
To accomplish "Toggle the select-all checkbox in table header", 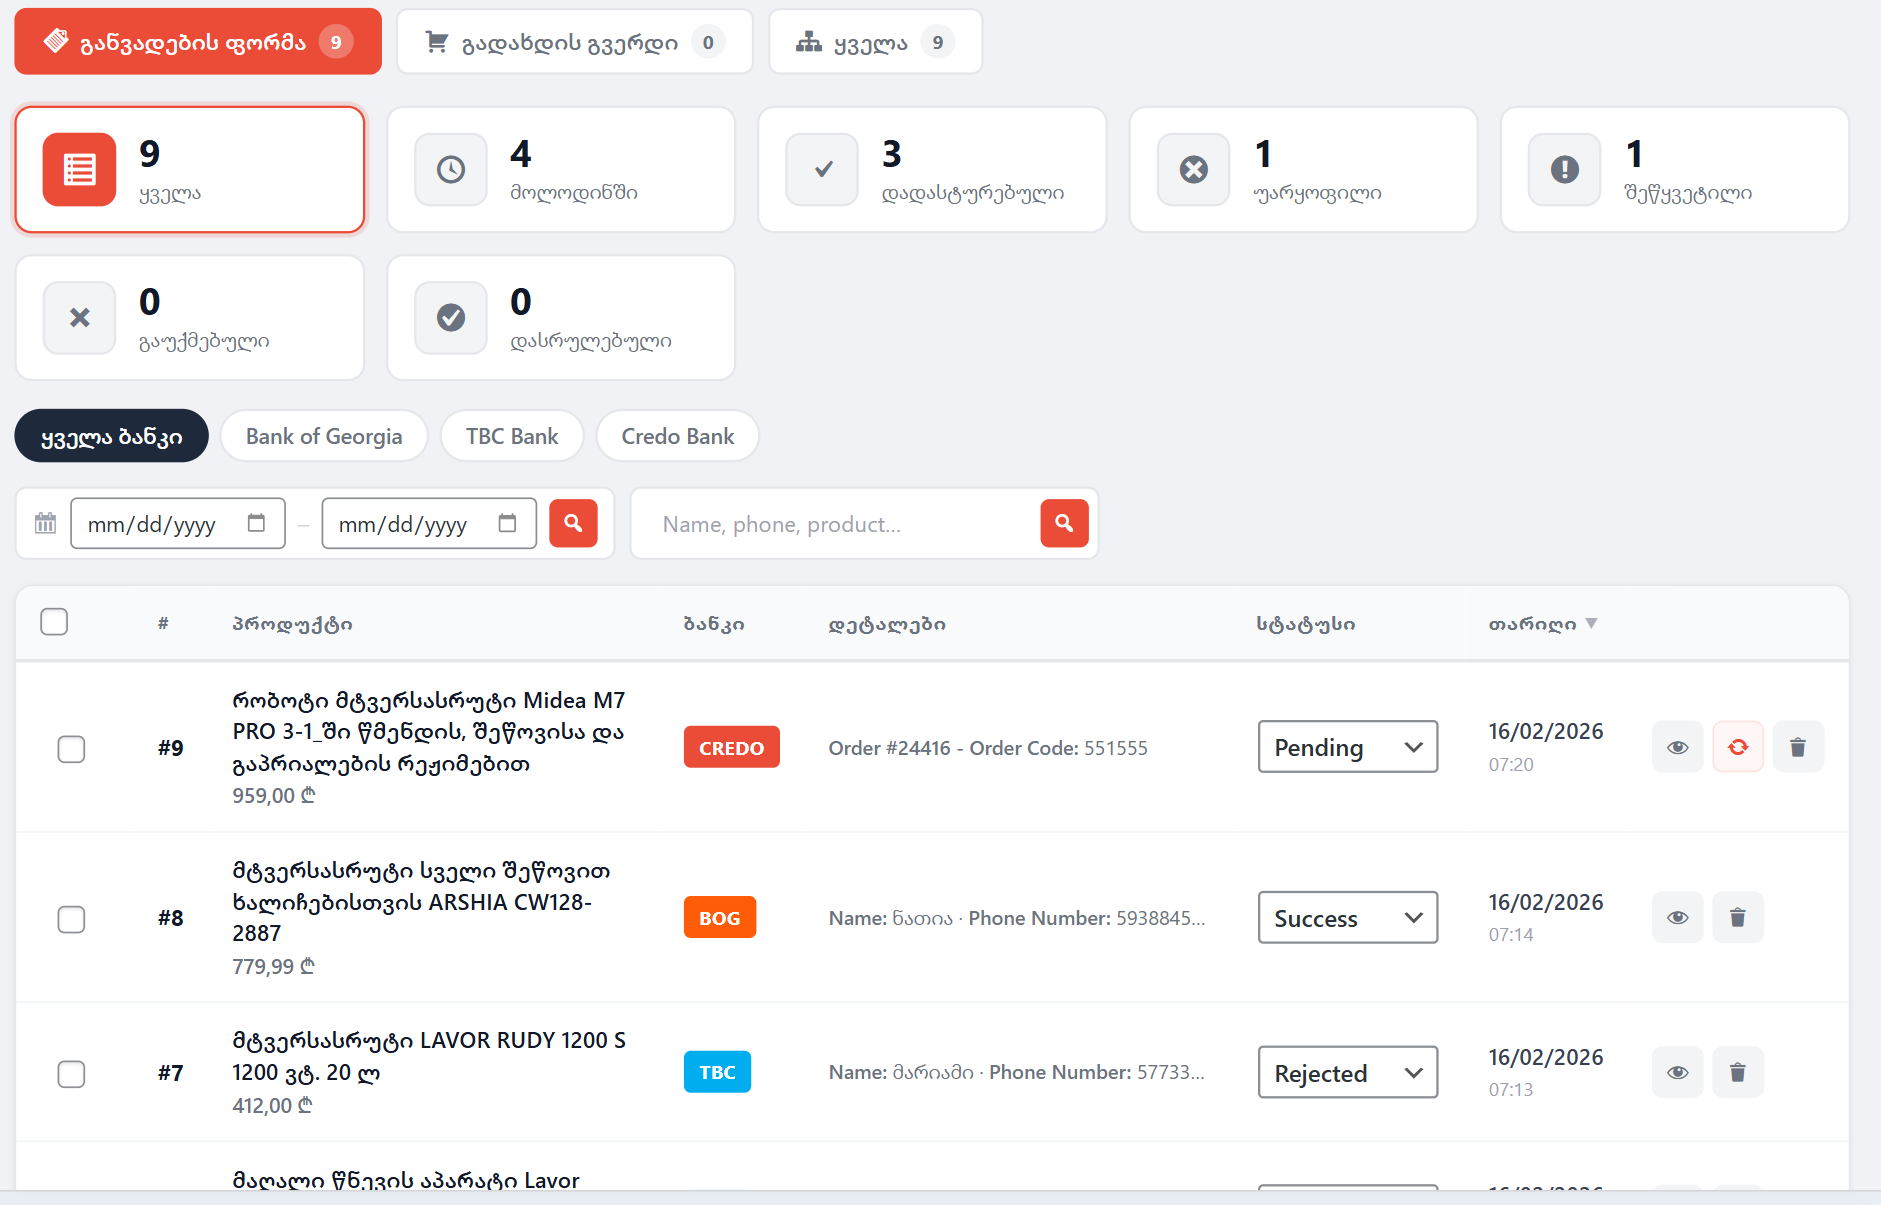I will [x=54, y=622].
